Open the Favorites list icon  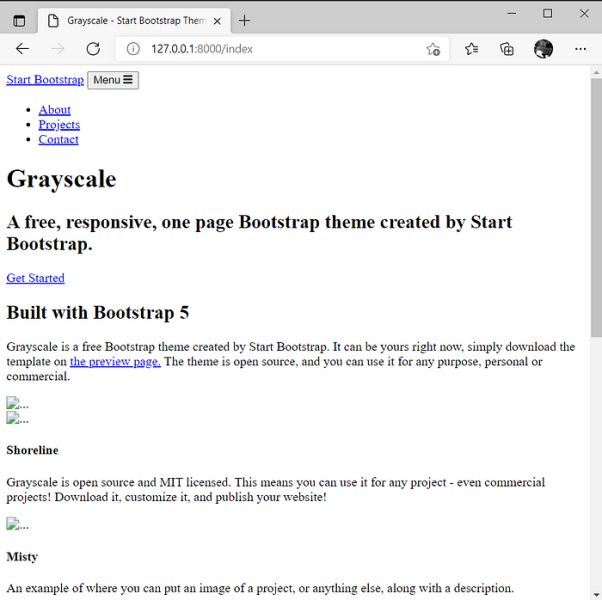click(472, 49)
